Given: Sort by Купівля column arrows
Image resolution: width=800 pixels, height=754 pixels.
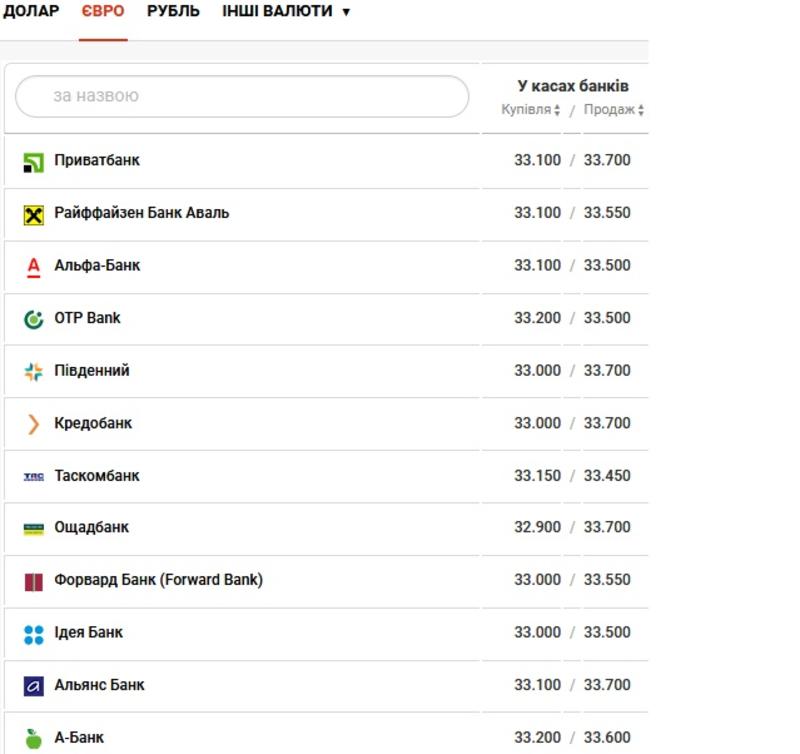Looking at the screenshot, I should (557, 110).
